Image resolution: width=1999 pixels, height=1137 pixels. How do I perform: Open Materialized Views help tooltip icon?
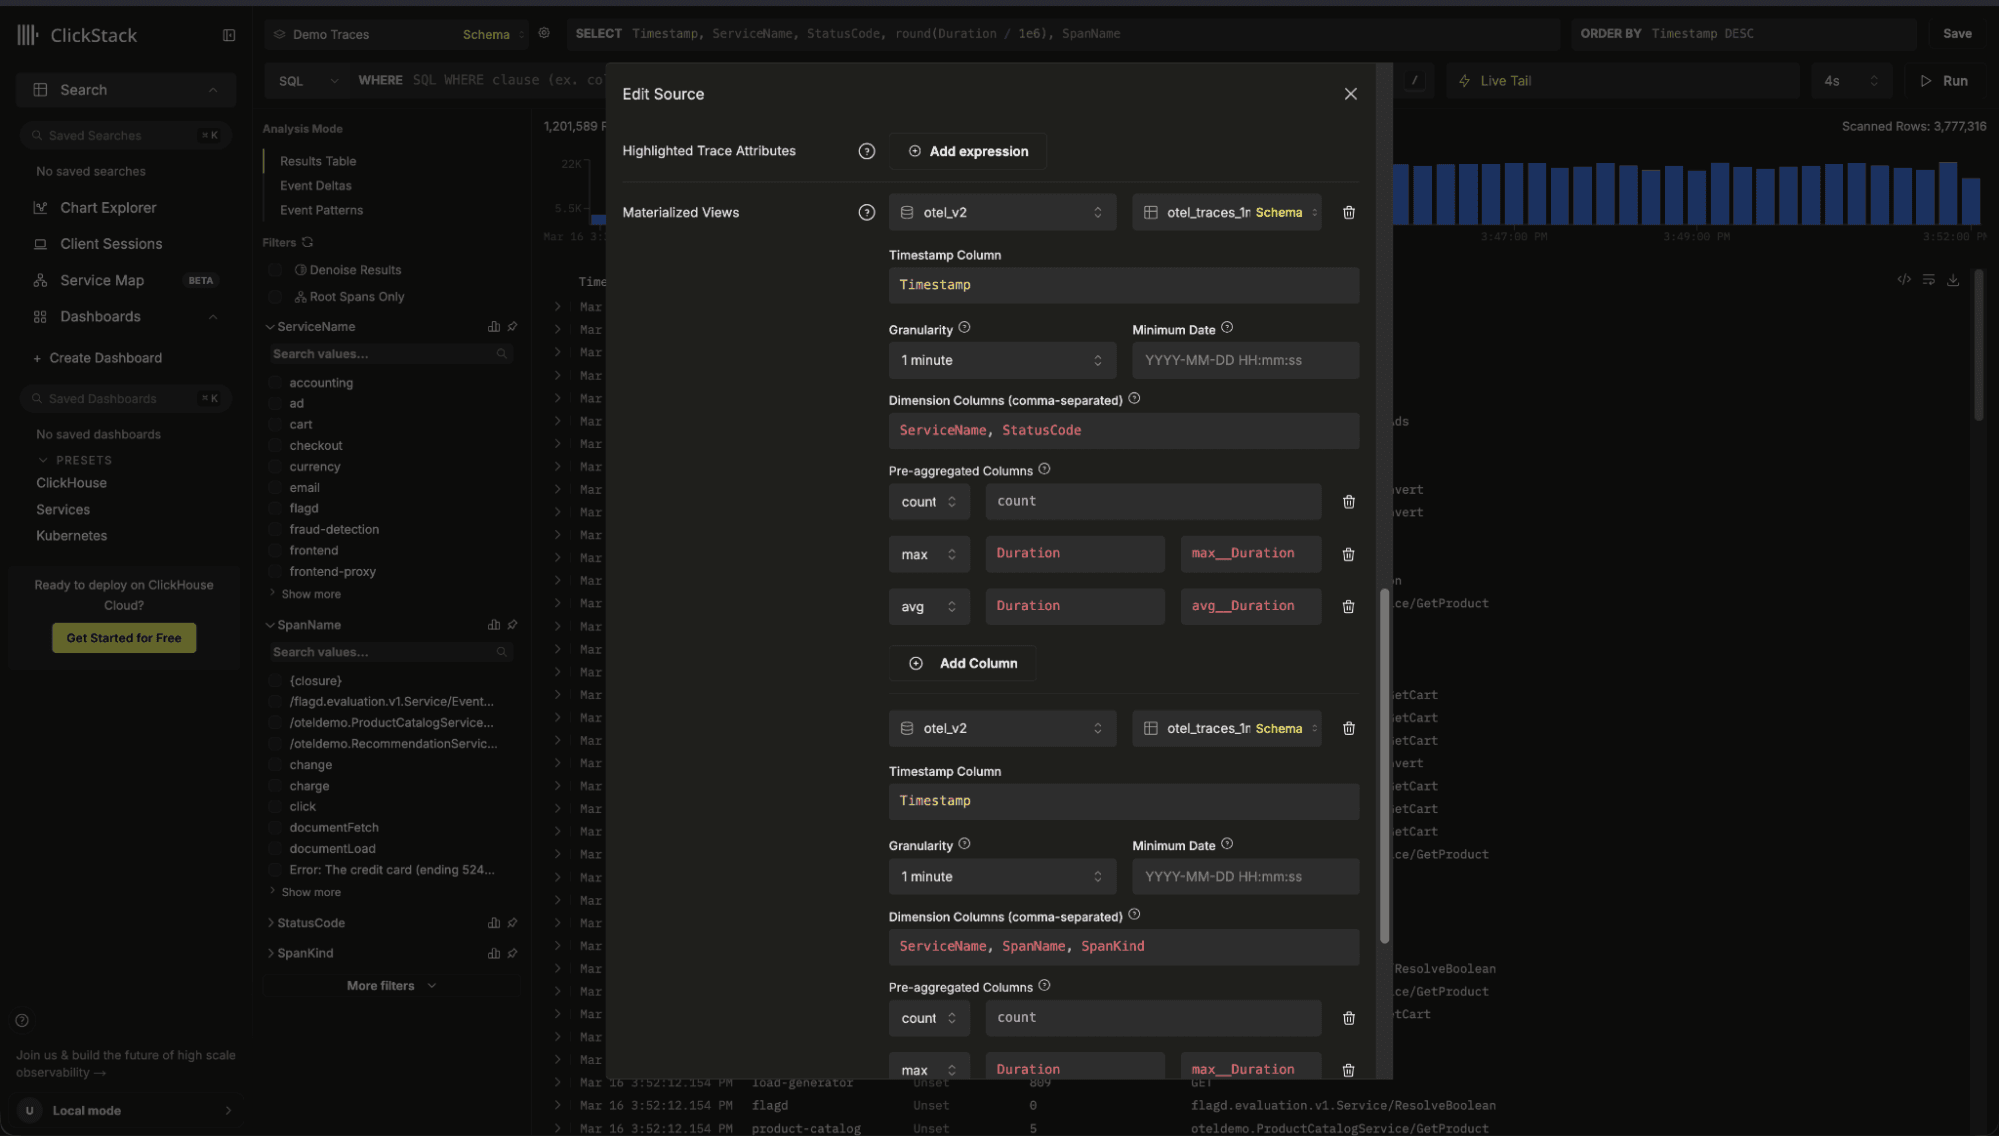pyautogui.click(x=866, y=213)
